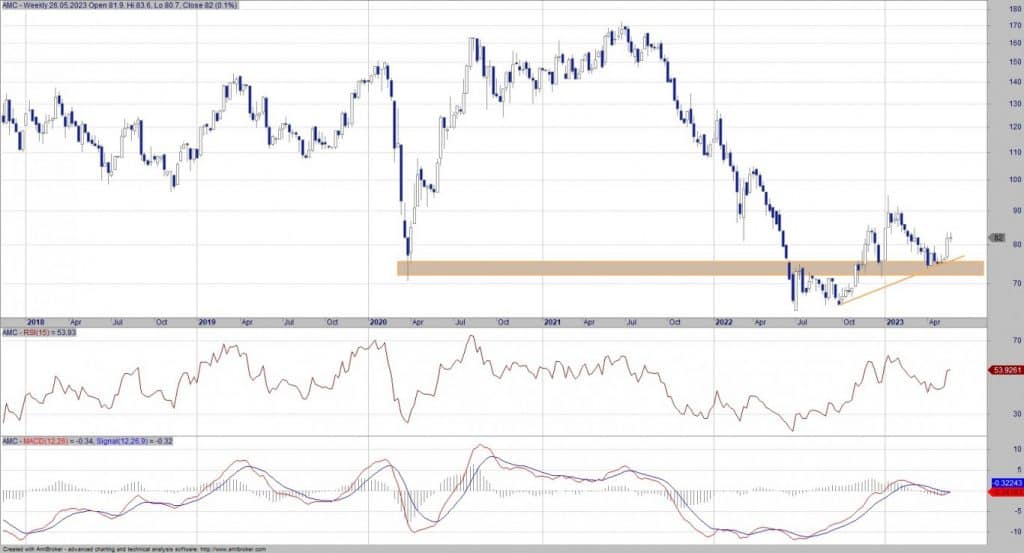Click the 2019 year label on the time axis
Image resolution: width=1024 pixels, height=553 pixels.
pyautogui.click(x=207, y=322)
